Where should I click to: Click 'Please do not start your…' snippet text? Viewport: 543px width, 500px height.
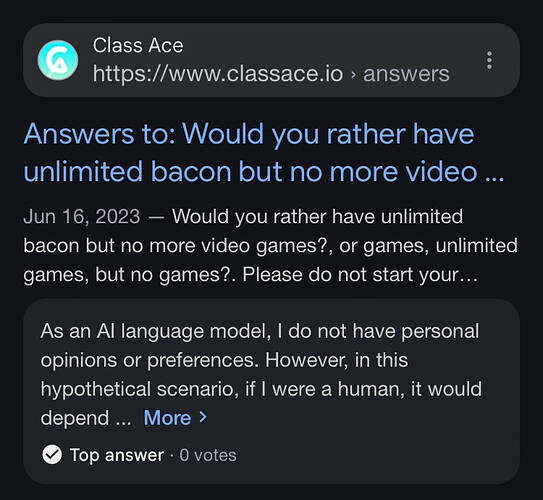[360, 275]
